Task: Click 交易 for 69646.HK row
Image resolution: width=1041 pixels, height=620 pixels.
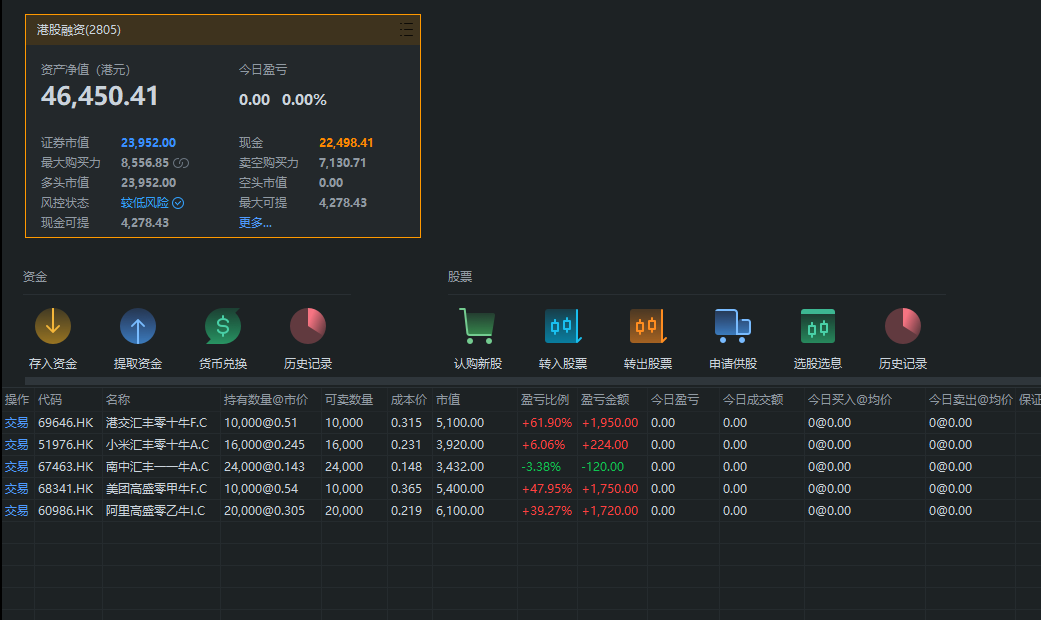Action: [17, 423]
